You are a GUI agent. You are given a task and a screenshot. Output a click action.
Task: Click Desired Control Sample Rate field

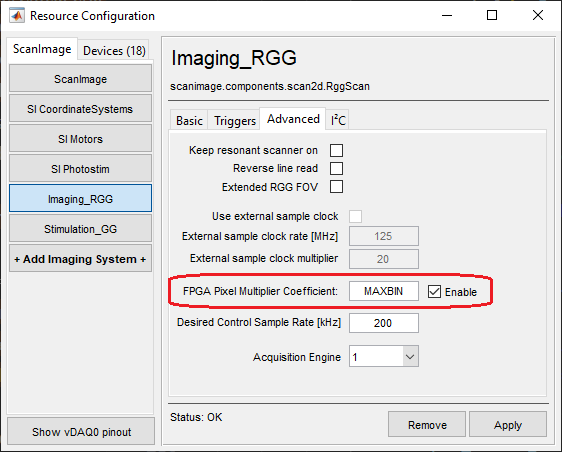click(x=384, y=323)
